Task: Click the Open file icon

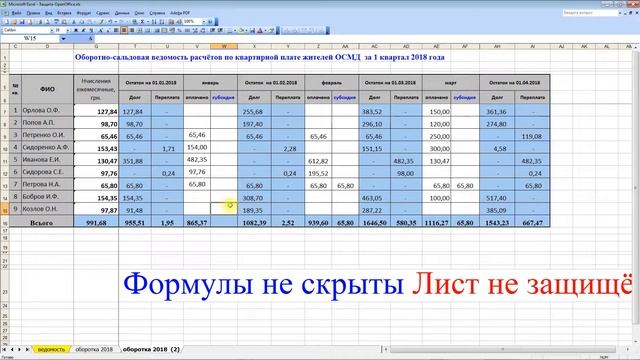Action: [14, 22]
